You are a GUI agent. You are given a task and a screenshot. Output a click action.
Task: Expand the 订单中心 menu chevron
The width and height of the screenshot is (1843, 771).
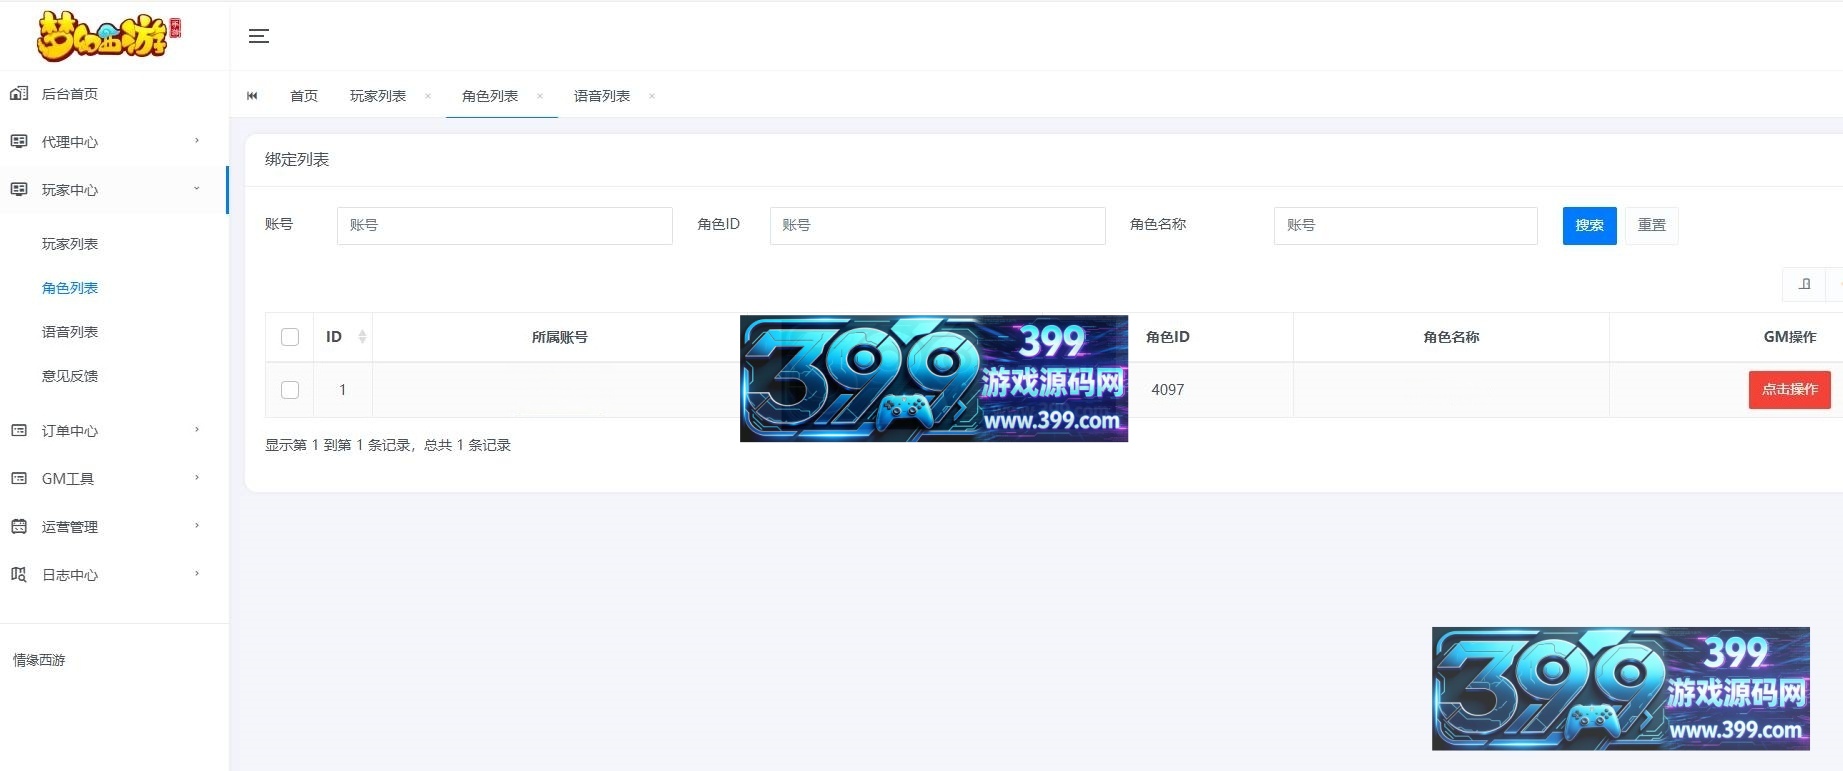[x=197, y=430]
